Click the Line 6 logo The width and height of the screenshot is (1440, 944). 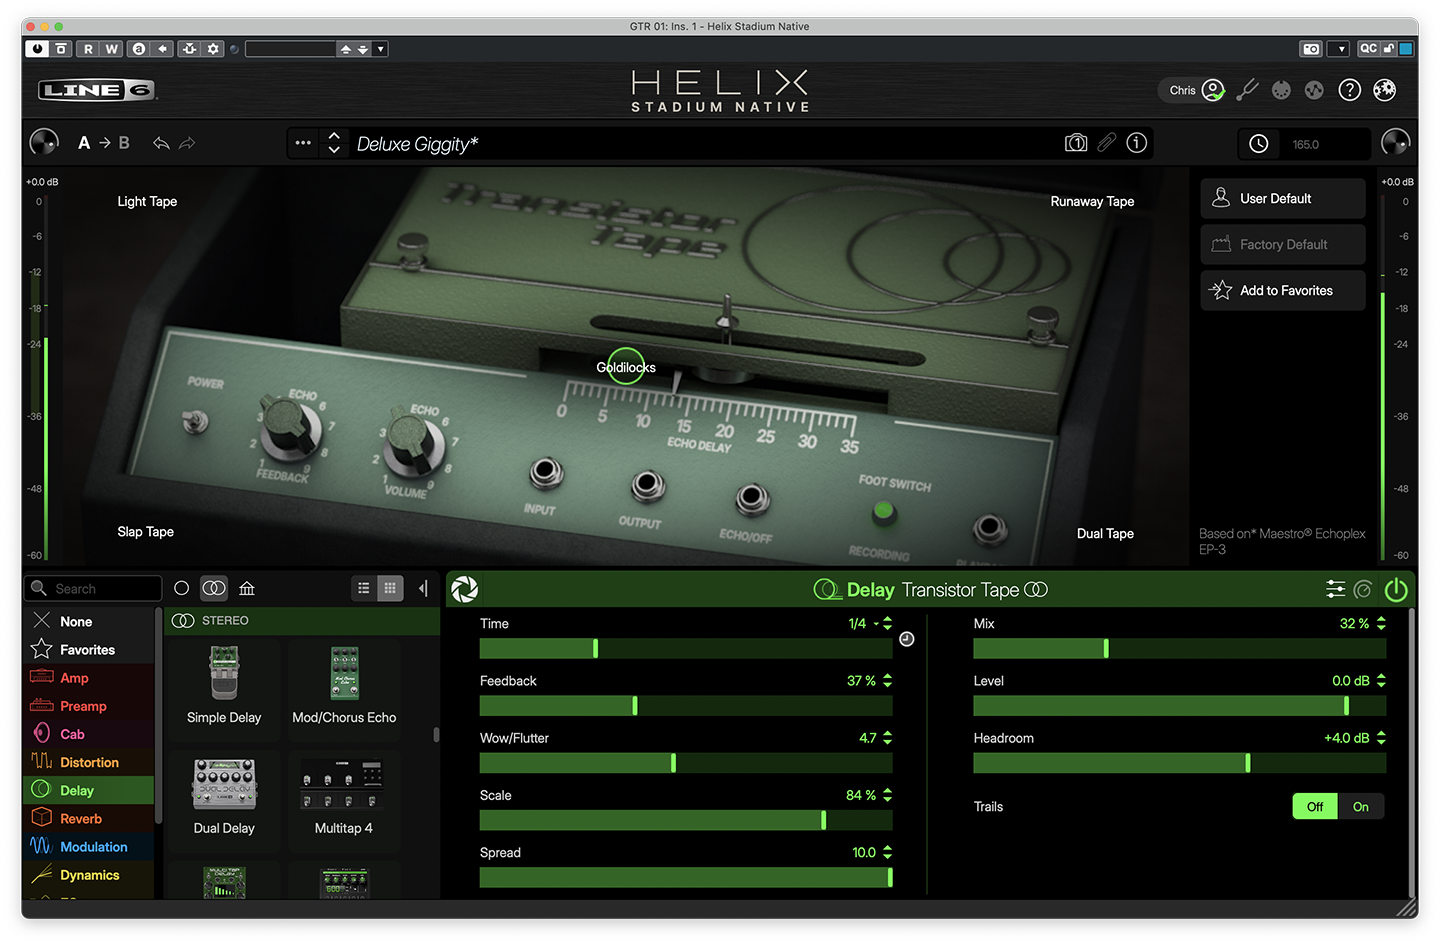(97, 90)
